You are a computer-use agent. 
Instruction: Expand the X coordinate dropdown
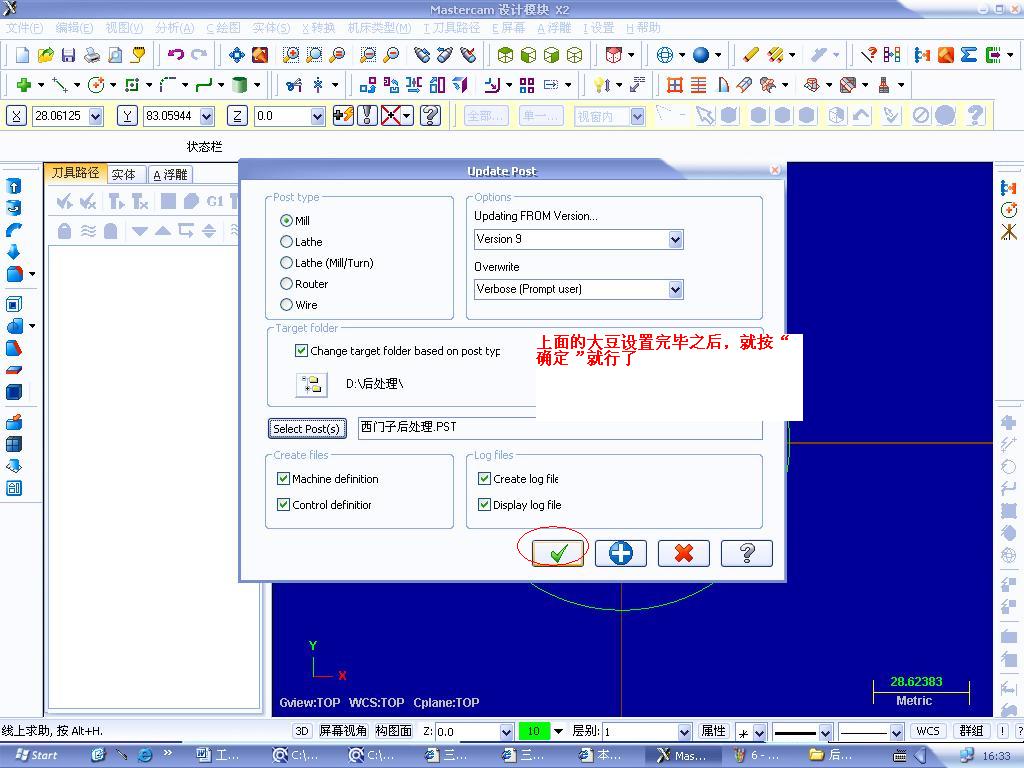coord(96,117)
